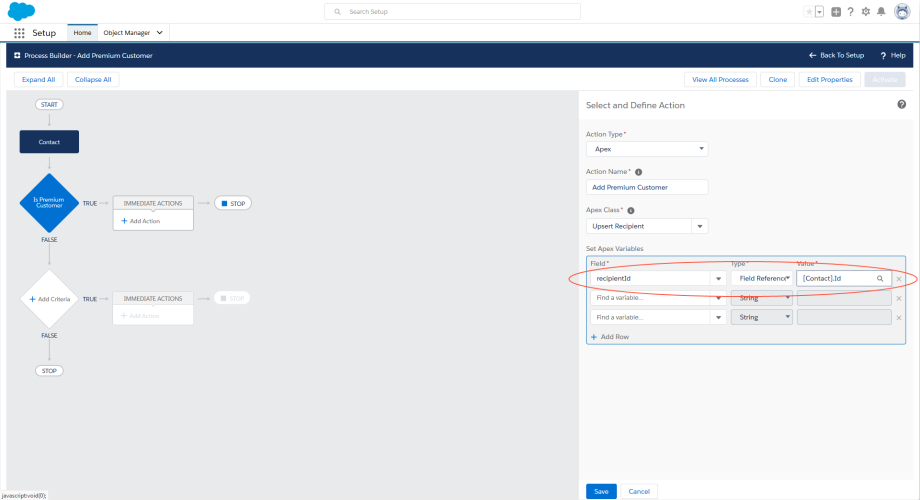Open the global actions plus icon
920x500 pixels.
836,12
